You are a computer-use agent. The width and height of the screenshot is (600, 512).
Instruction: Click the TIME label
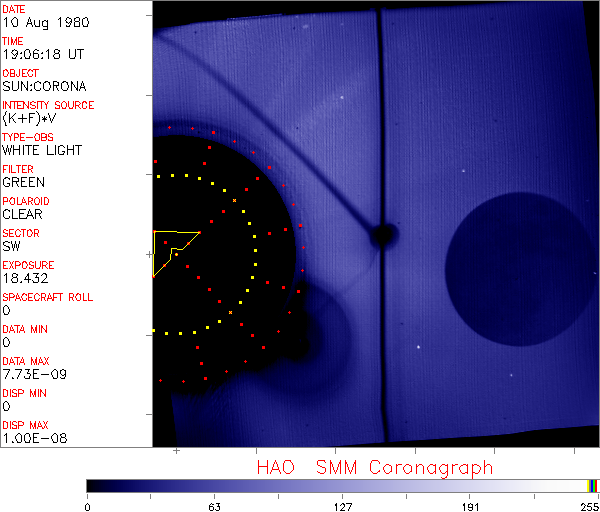pyautogui.click(x=13, y=41)
